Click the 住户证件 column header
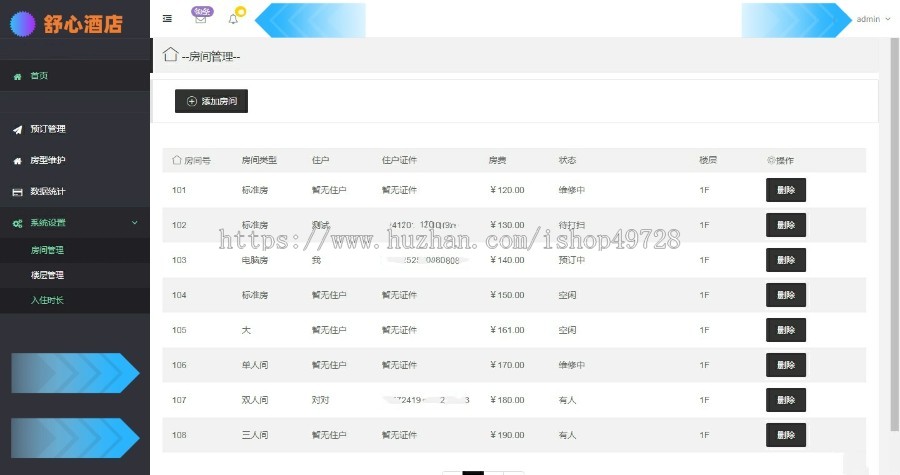900x475 pixels. pyautogui.click(x=399, y=160)
